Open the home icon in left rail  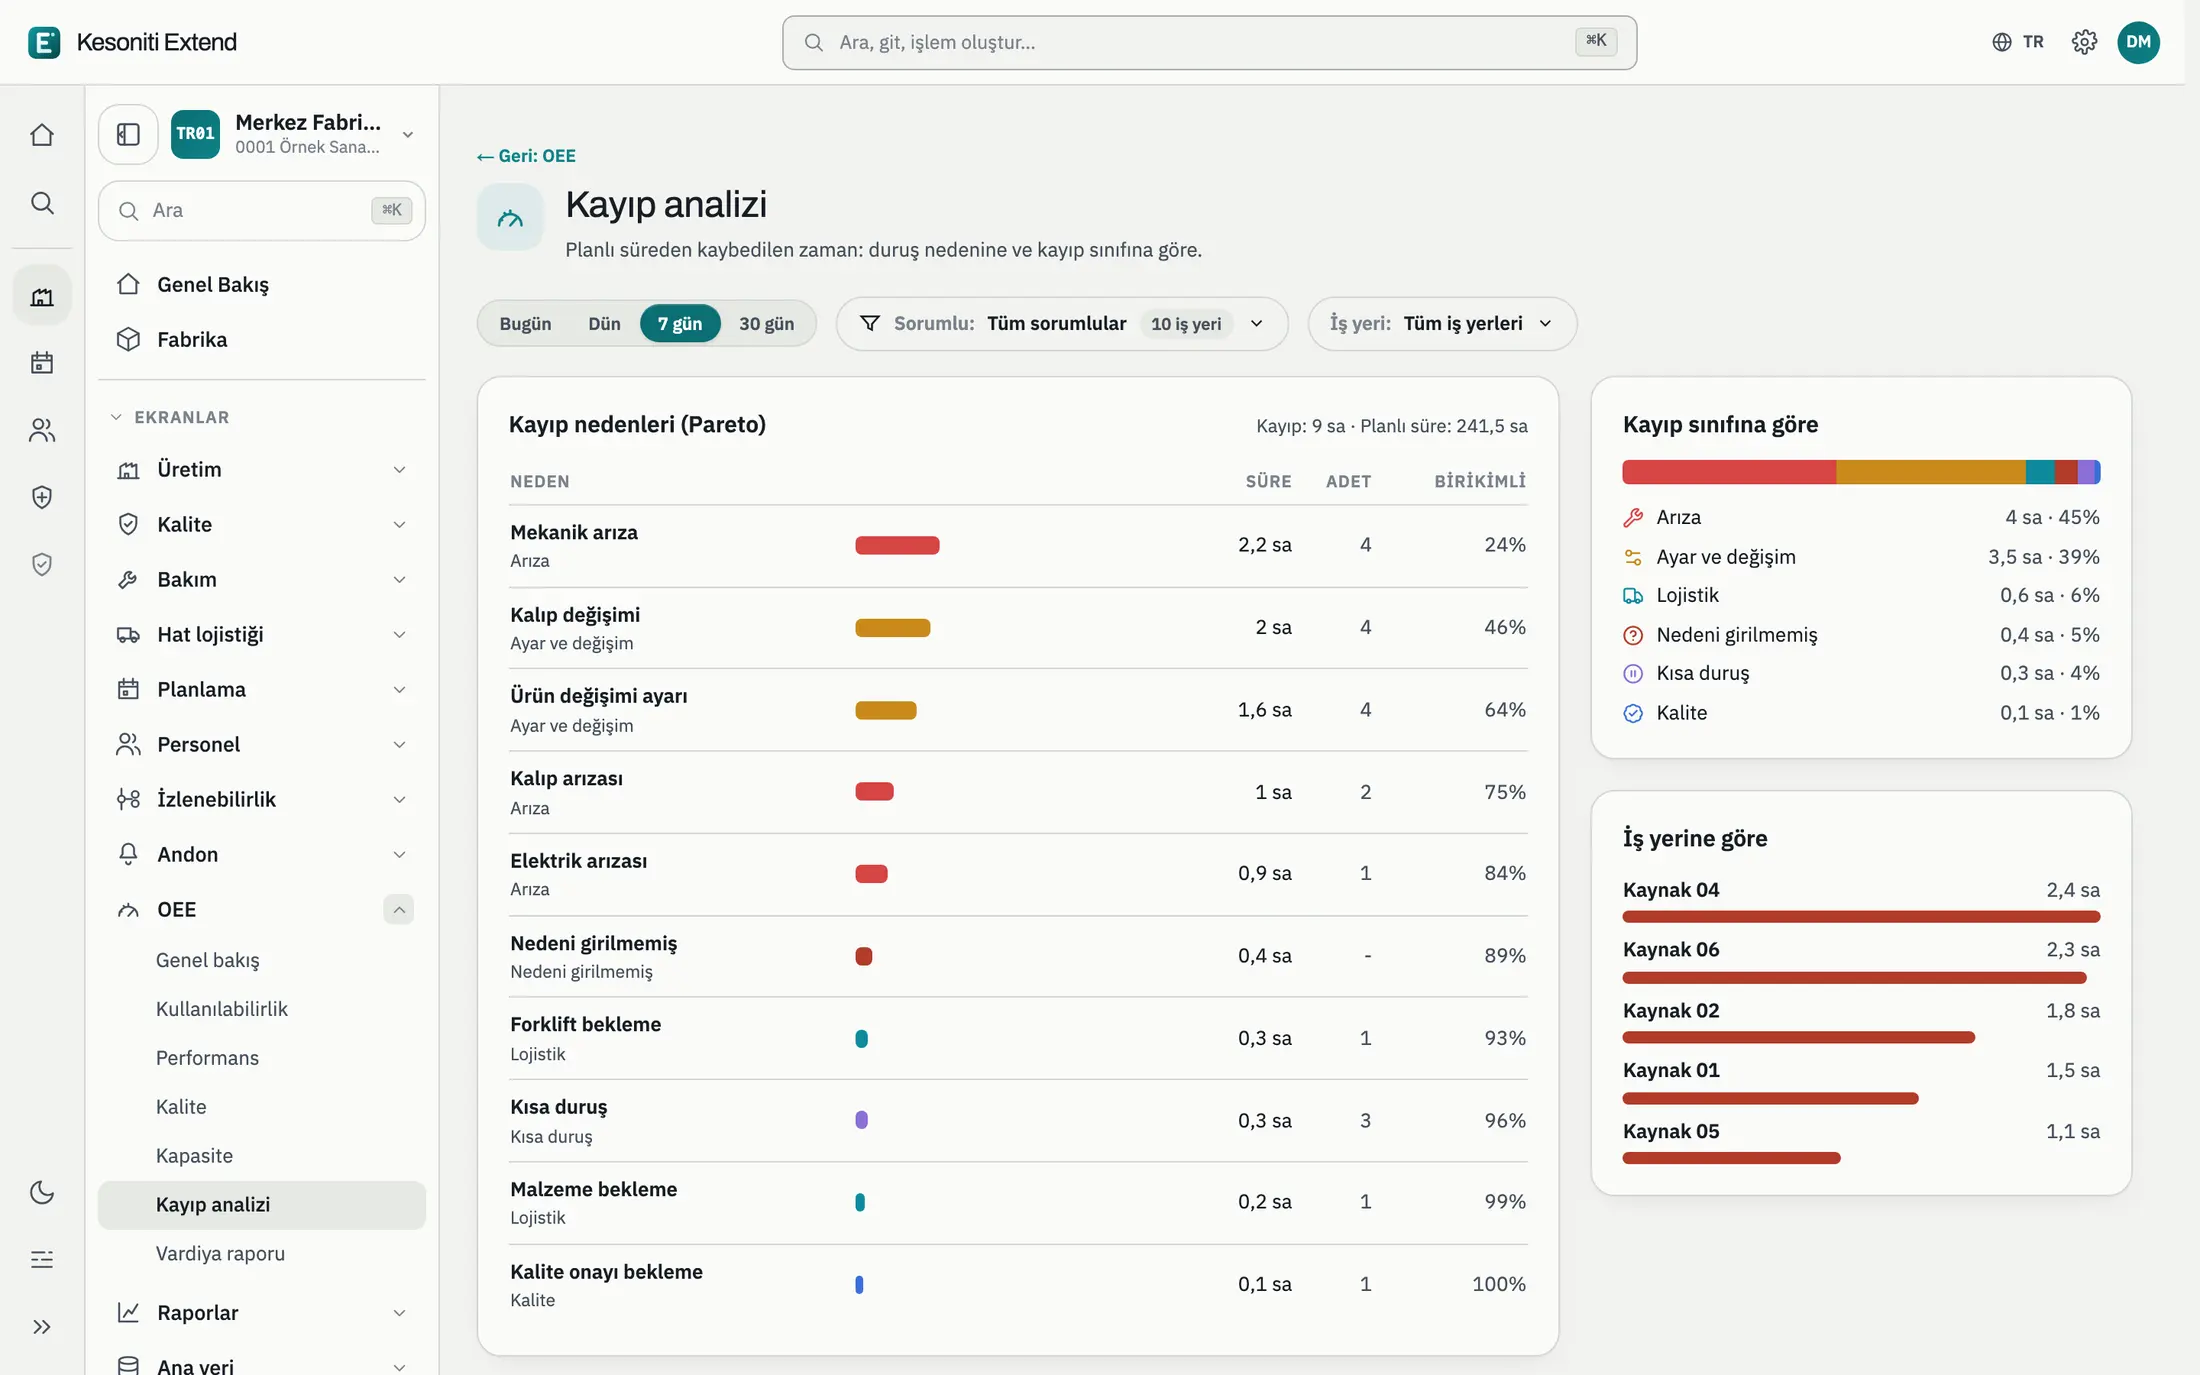[x=42, y=135]
